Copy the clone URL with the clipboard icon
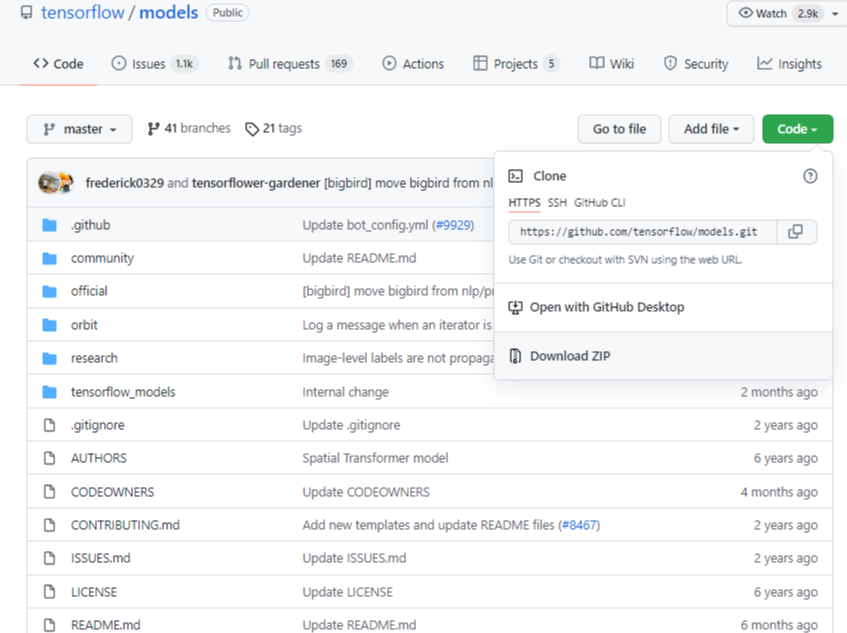Image resolution: width=847 pixels, height=633 pixels. (795, 232)
